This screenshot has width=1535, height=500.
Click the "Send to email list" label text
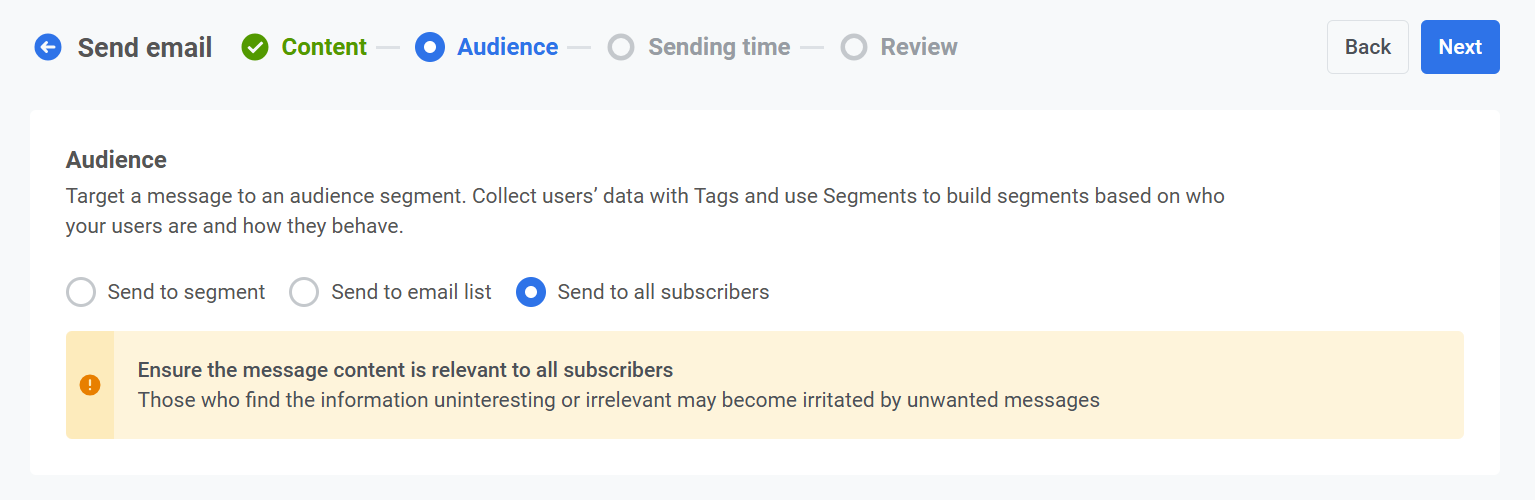tap(411, 292)
